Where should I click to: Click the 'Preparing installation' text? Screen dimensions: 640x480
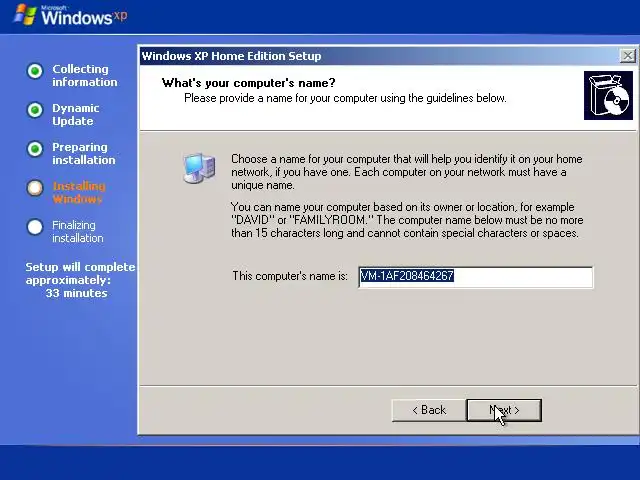click(x=84, y=153)
